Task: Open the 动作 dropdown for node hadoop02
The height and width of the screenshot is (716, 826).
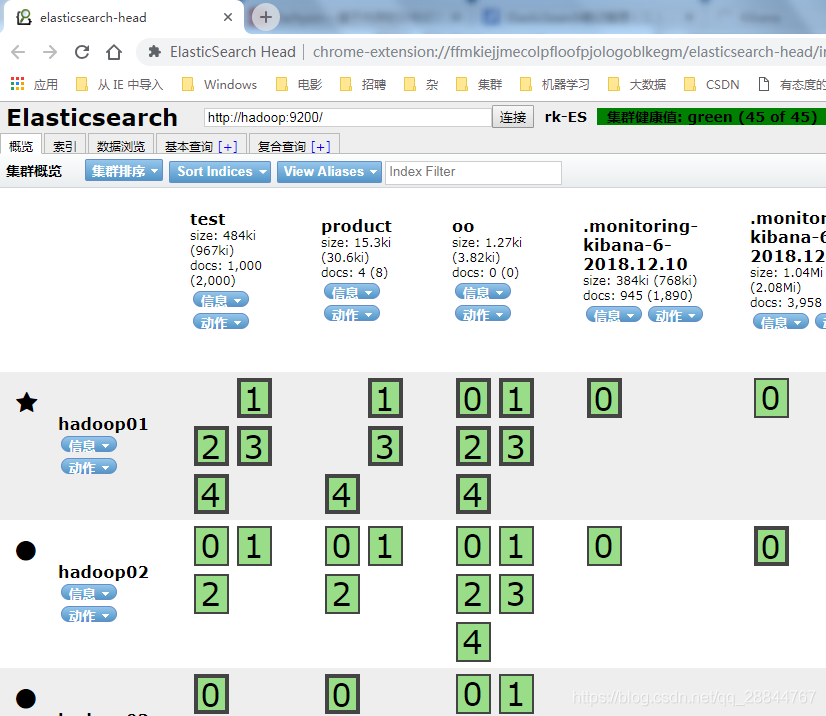Action: pyautogui.click(x=89, y=615)
